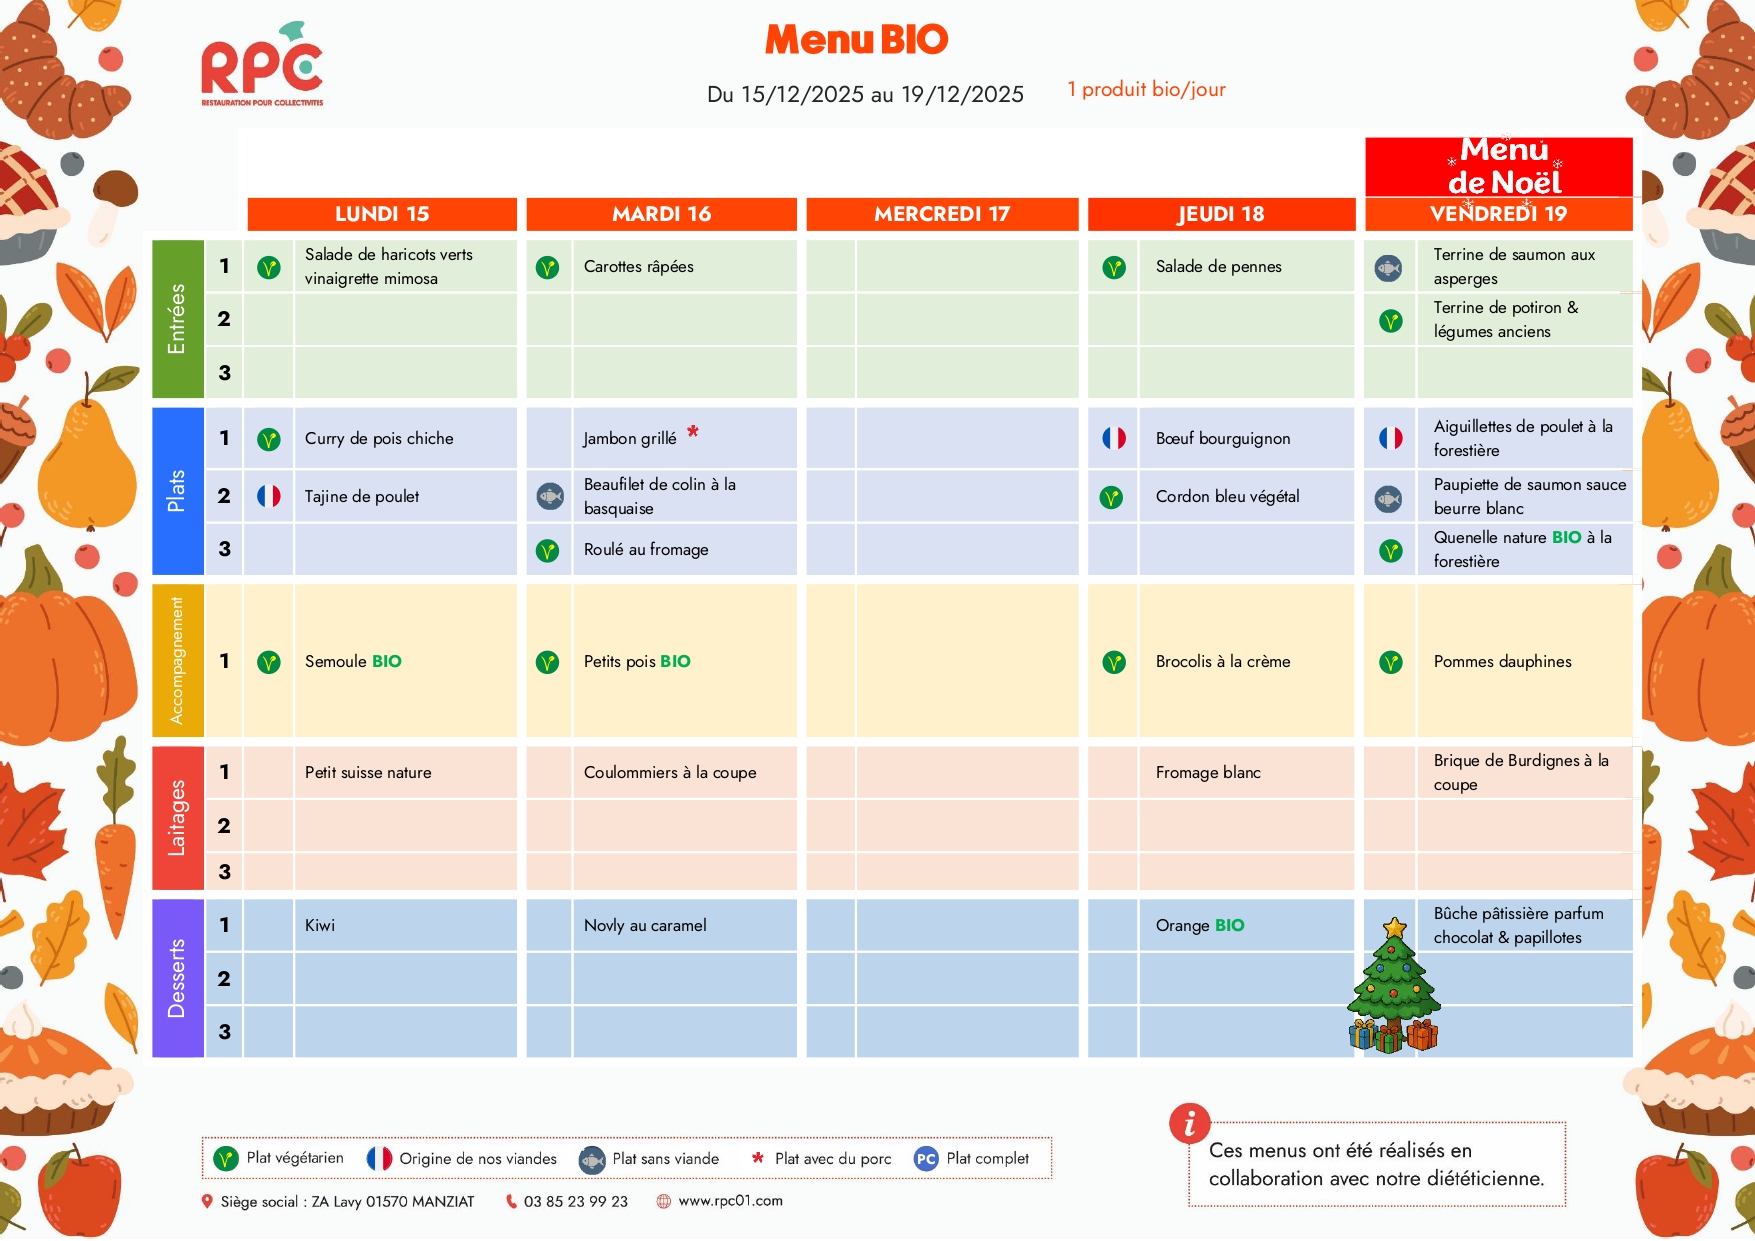Click the green Entrées category block
Viewport: 1755px width, 1241px height.
tap(177, 319)
